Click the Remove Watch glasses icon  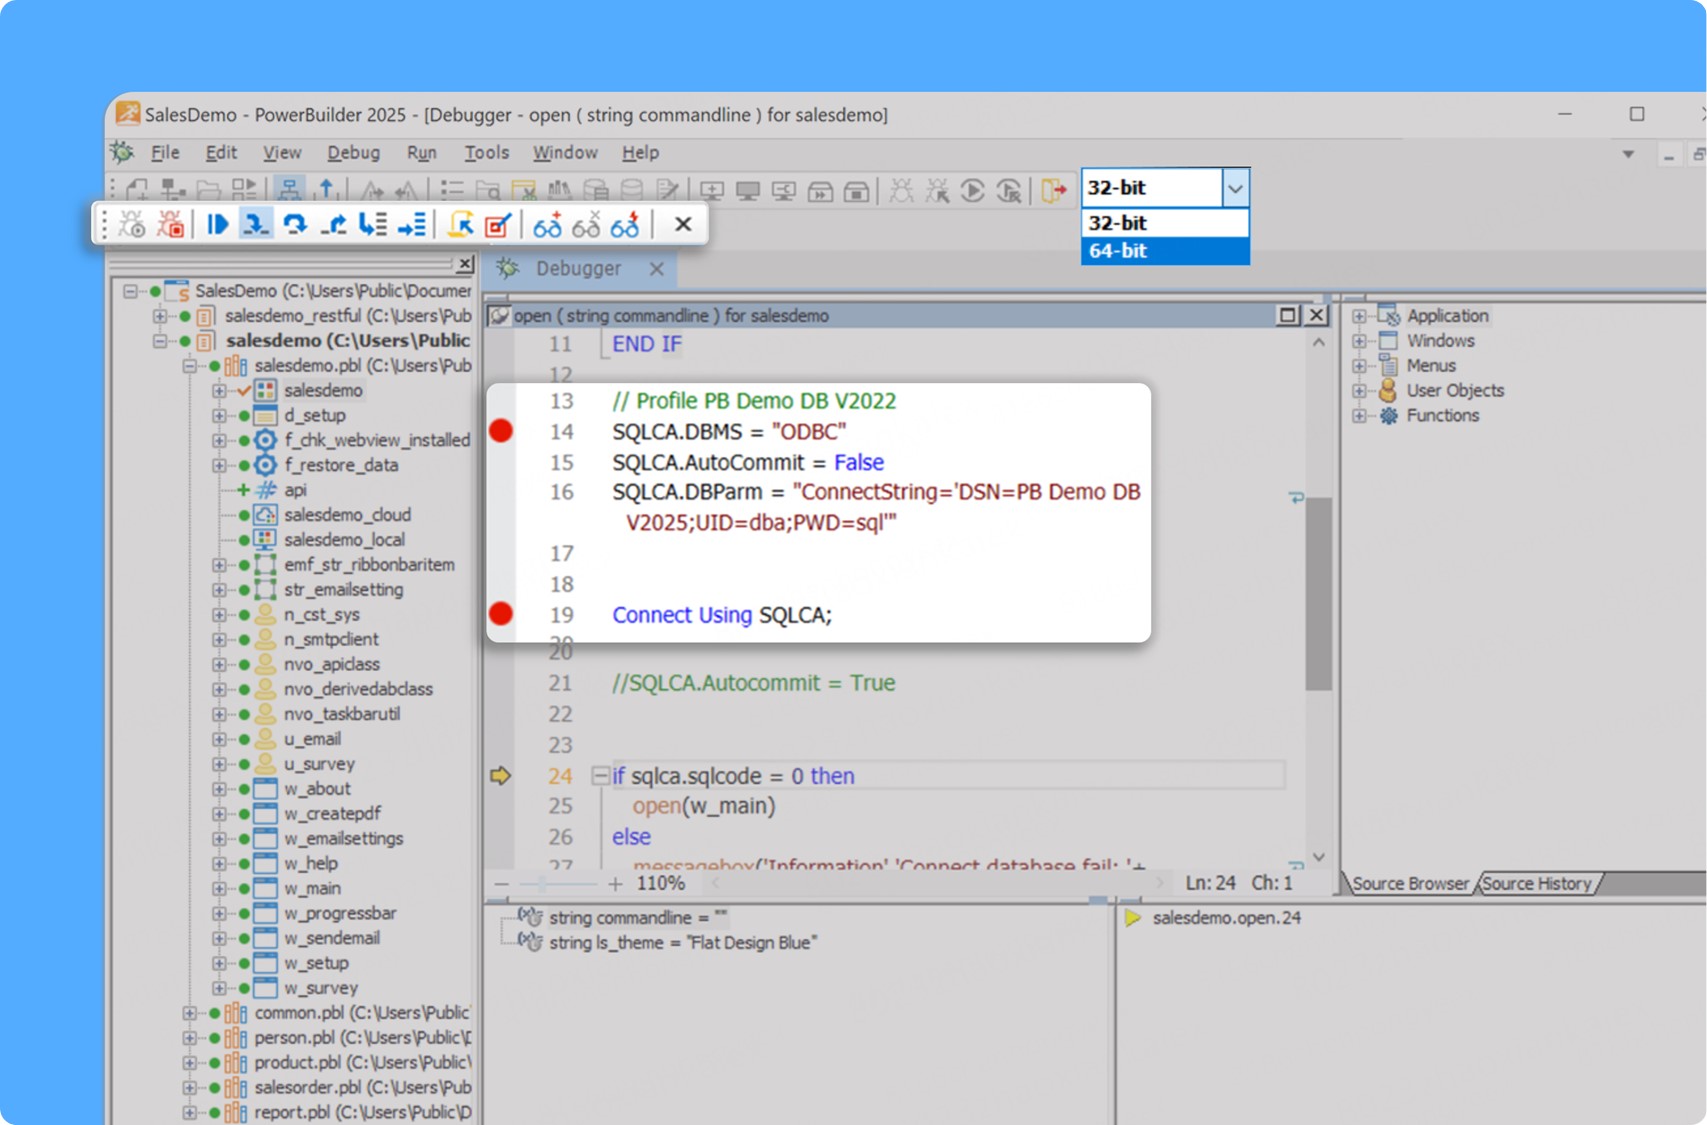[x=586, y=225]
